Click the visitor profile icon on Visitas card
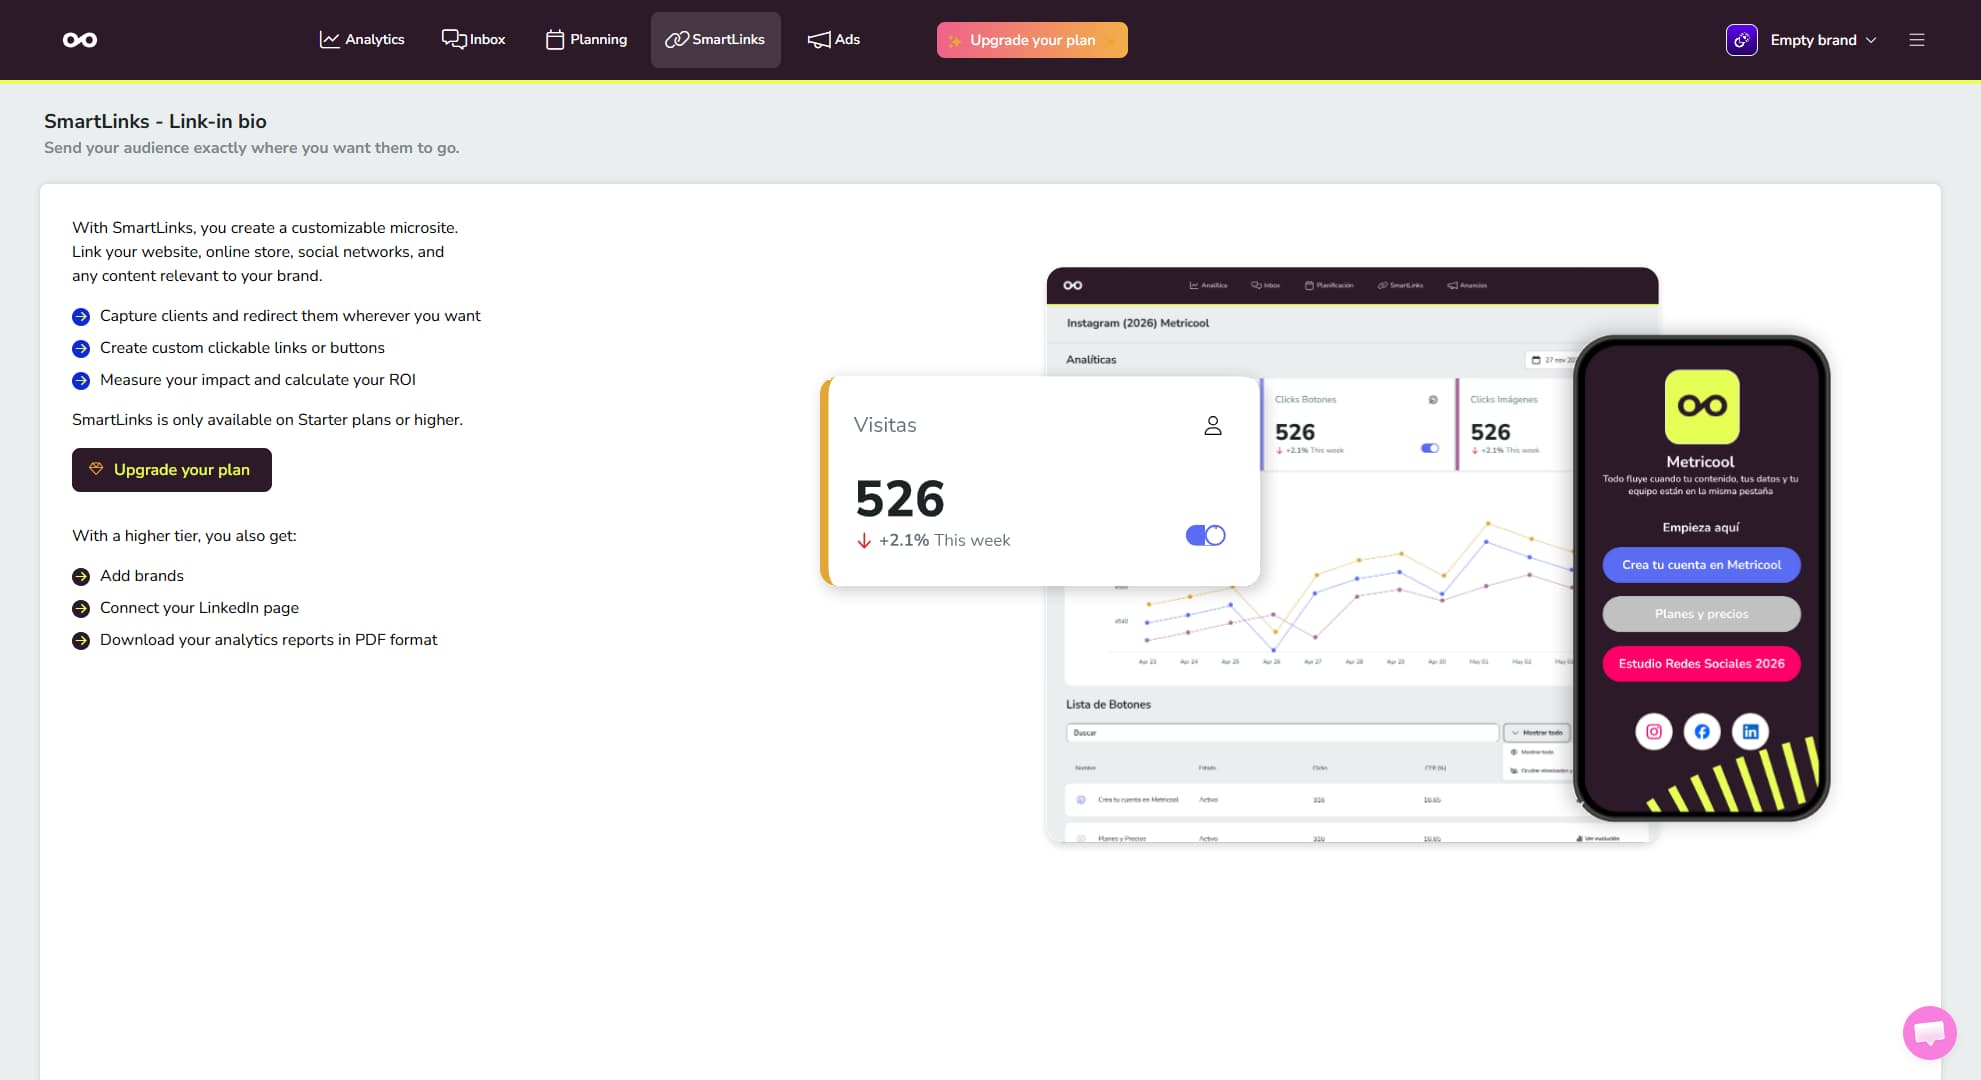This screenshot has width=1981, height=1080. pos(1213,425)
